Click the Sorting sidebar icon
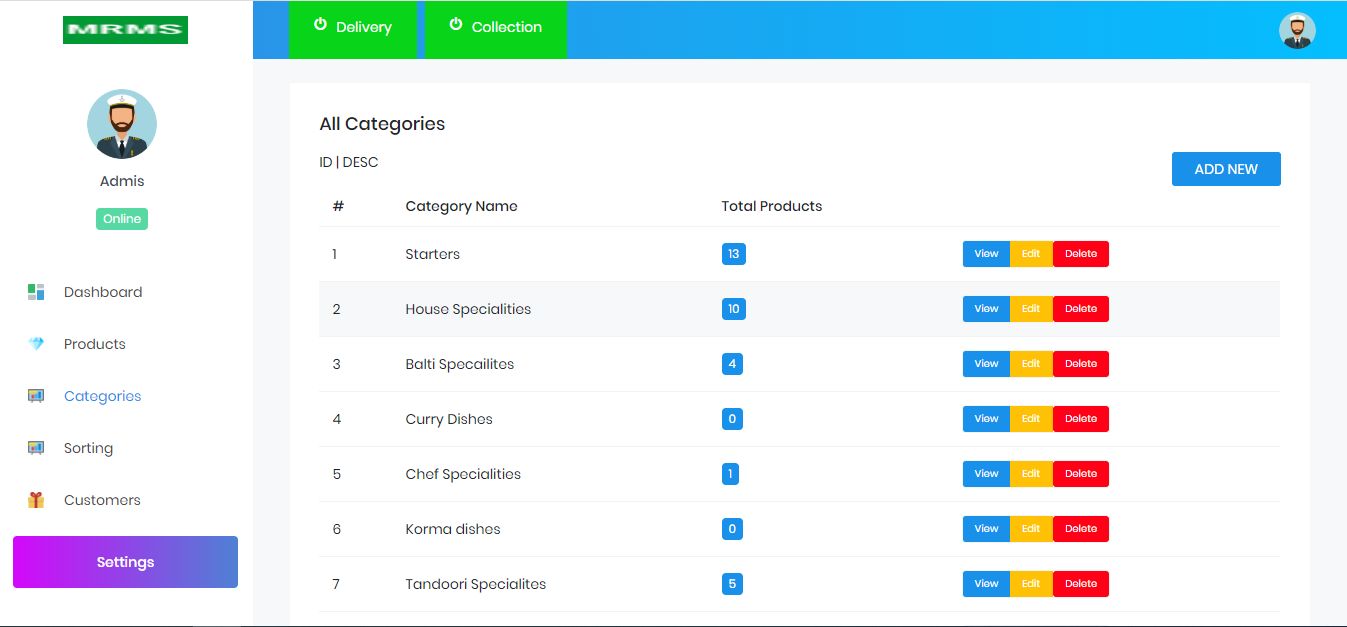Image resolution: width=1347 pixels, height=627 pixels. 36,448
